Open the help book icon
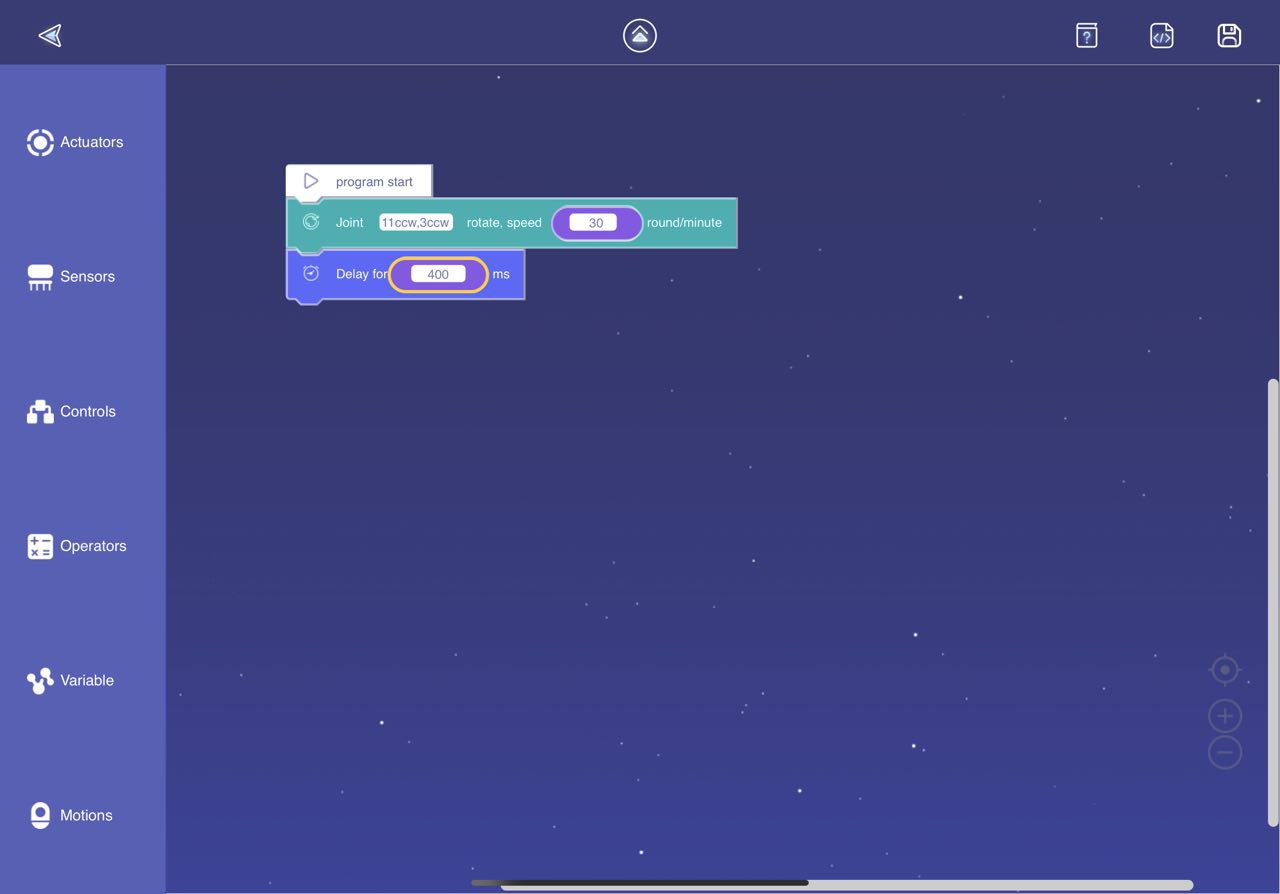The height and width of the screenshot is (894, 1280). (1087, 36)
